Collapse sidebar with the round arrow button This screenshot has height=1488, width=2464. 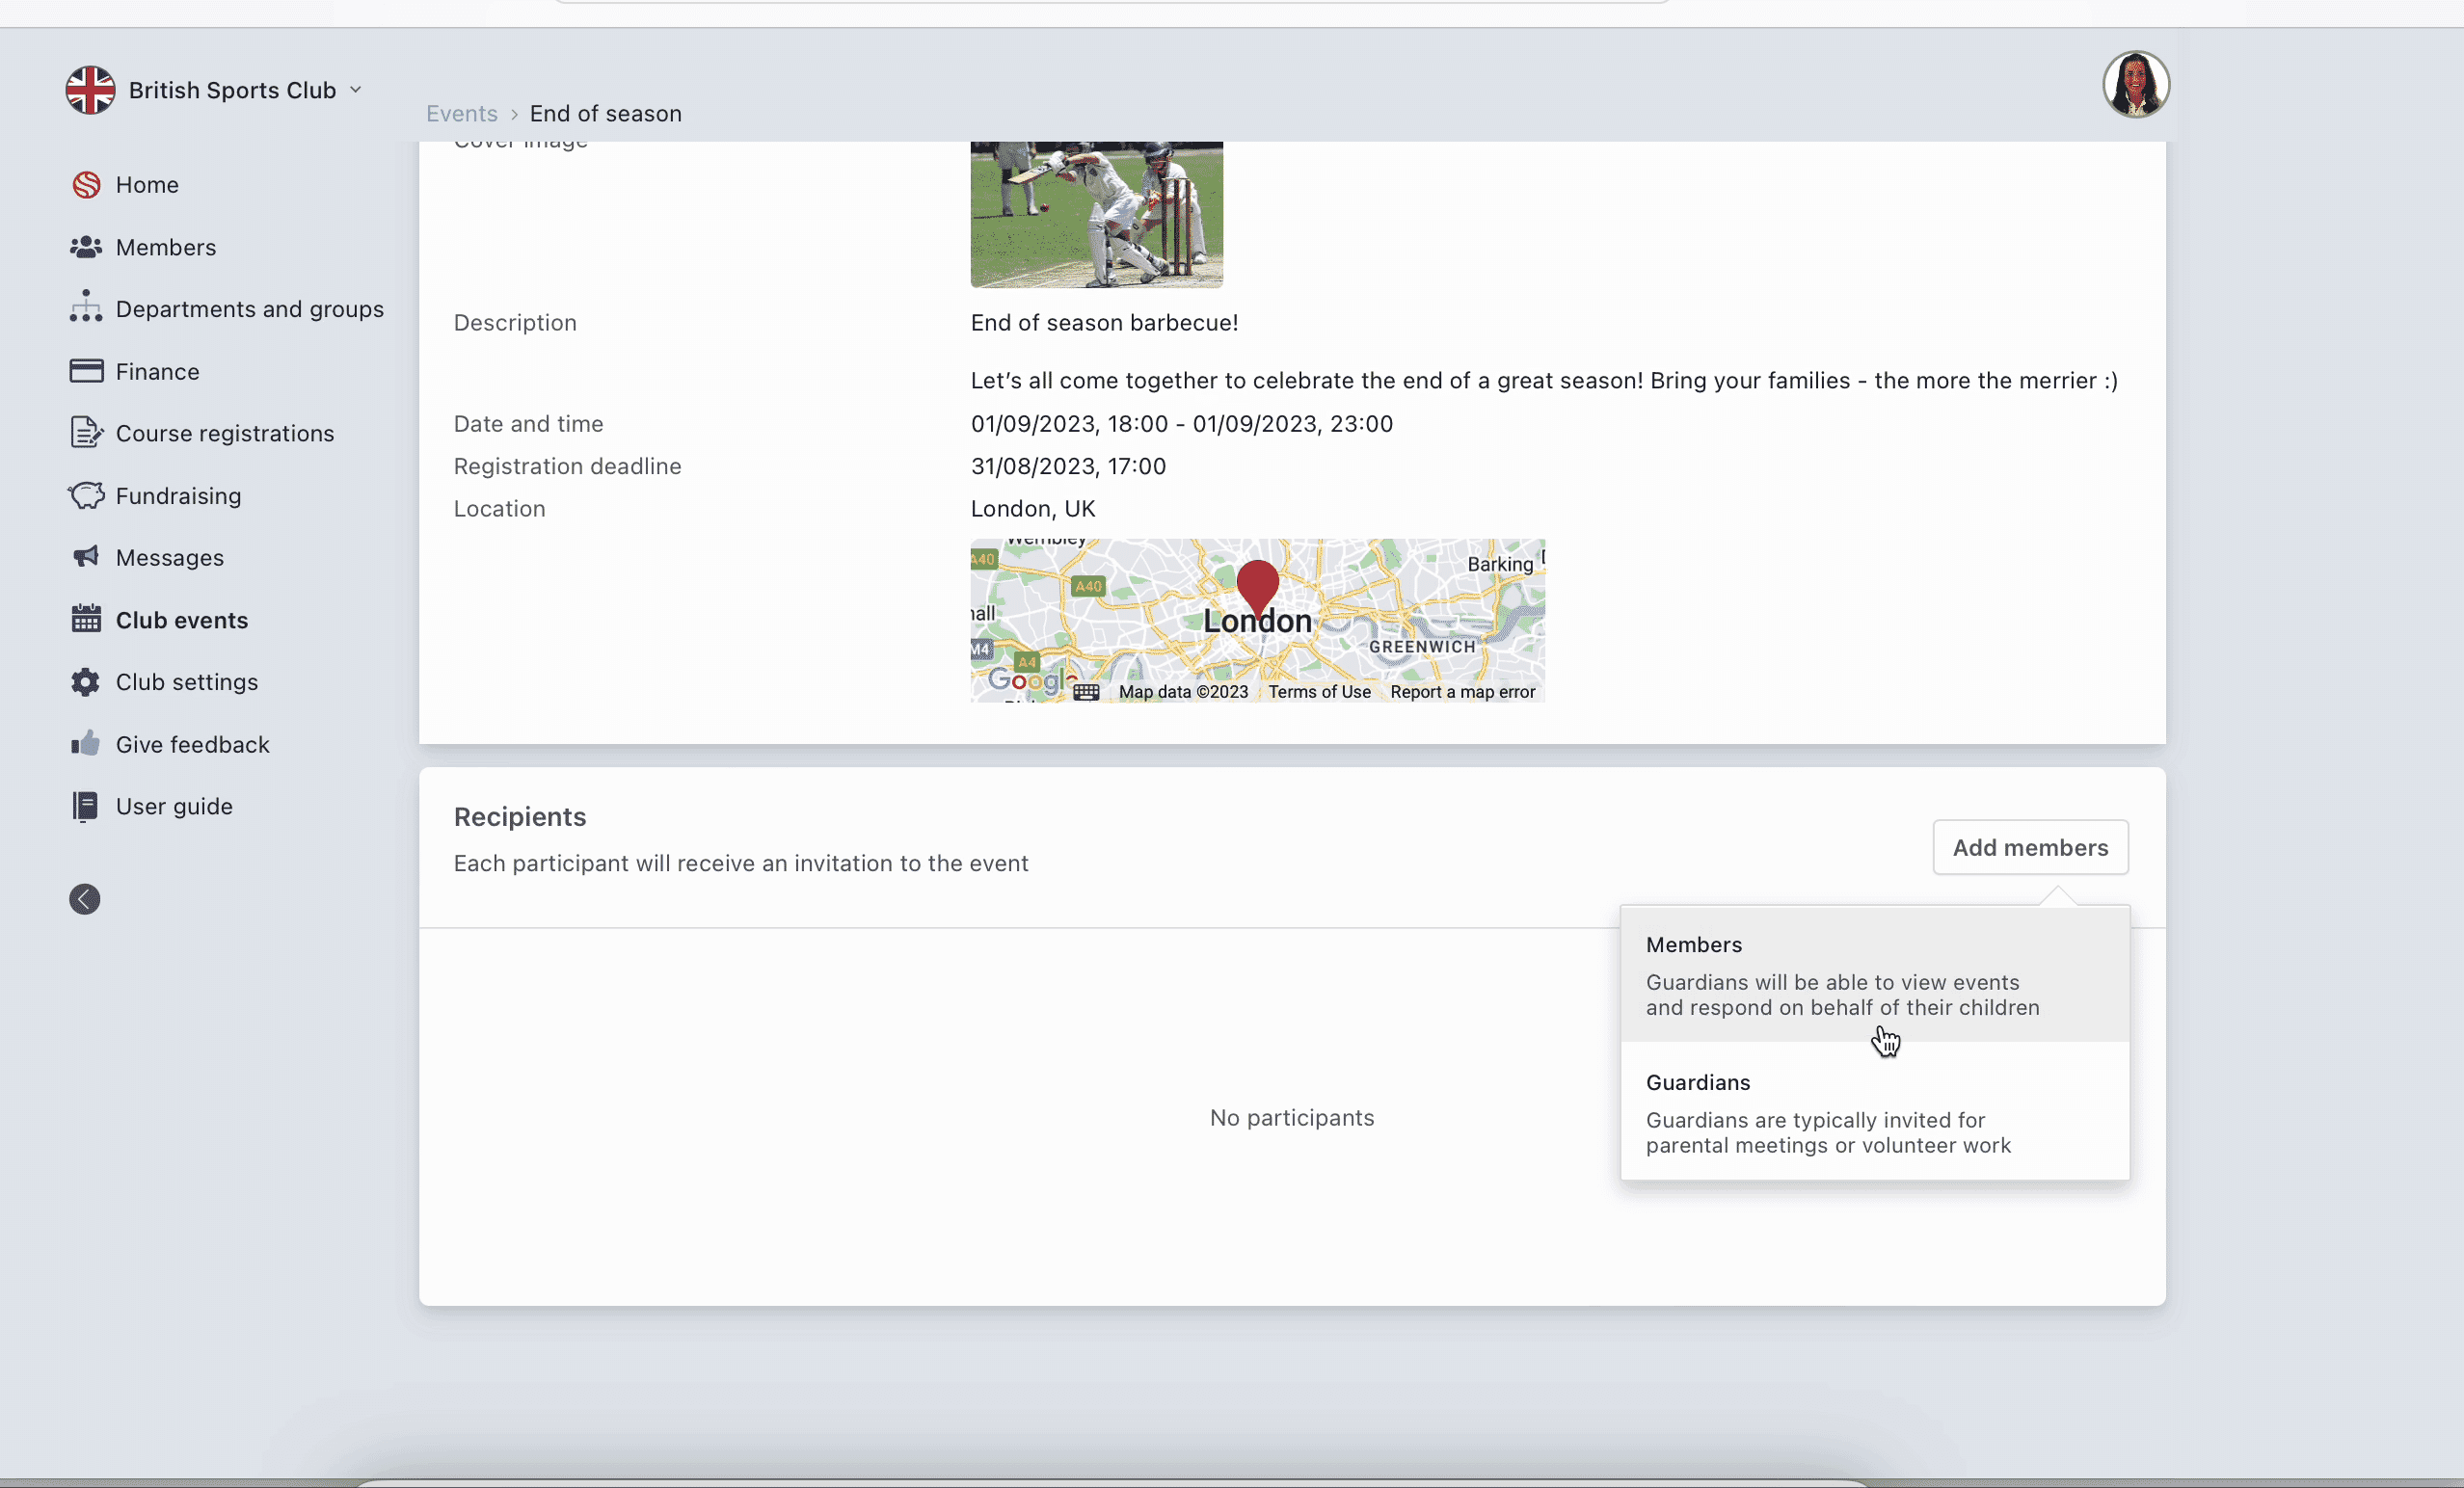coord(85,899)
